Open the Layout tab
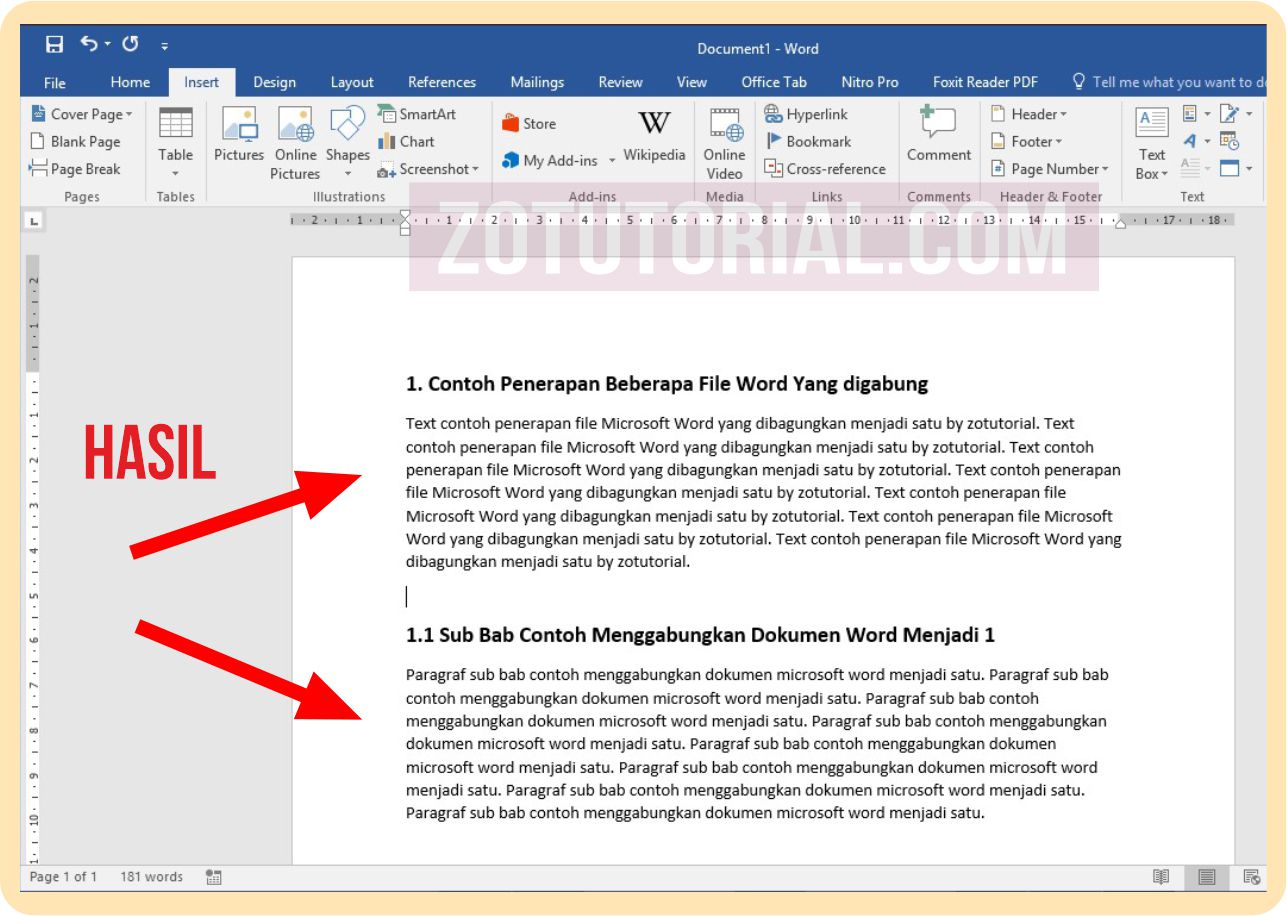 [x=352, y=82]
